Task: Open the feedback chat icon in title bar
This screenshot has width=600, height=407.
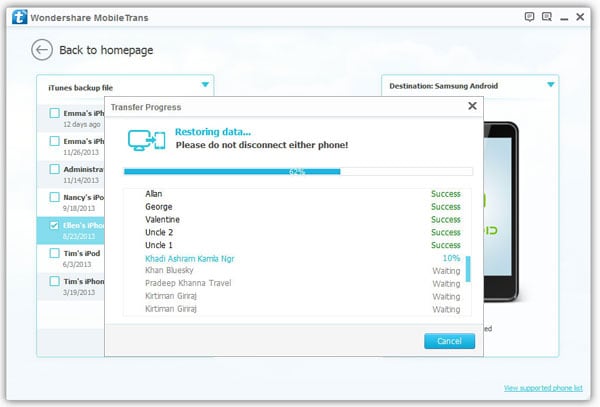Action: pos(529,17)
